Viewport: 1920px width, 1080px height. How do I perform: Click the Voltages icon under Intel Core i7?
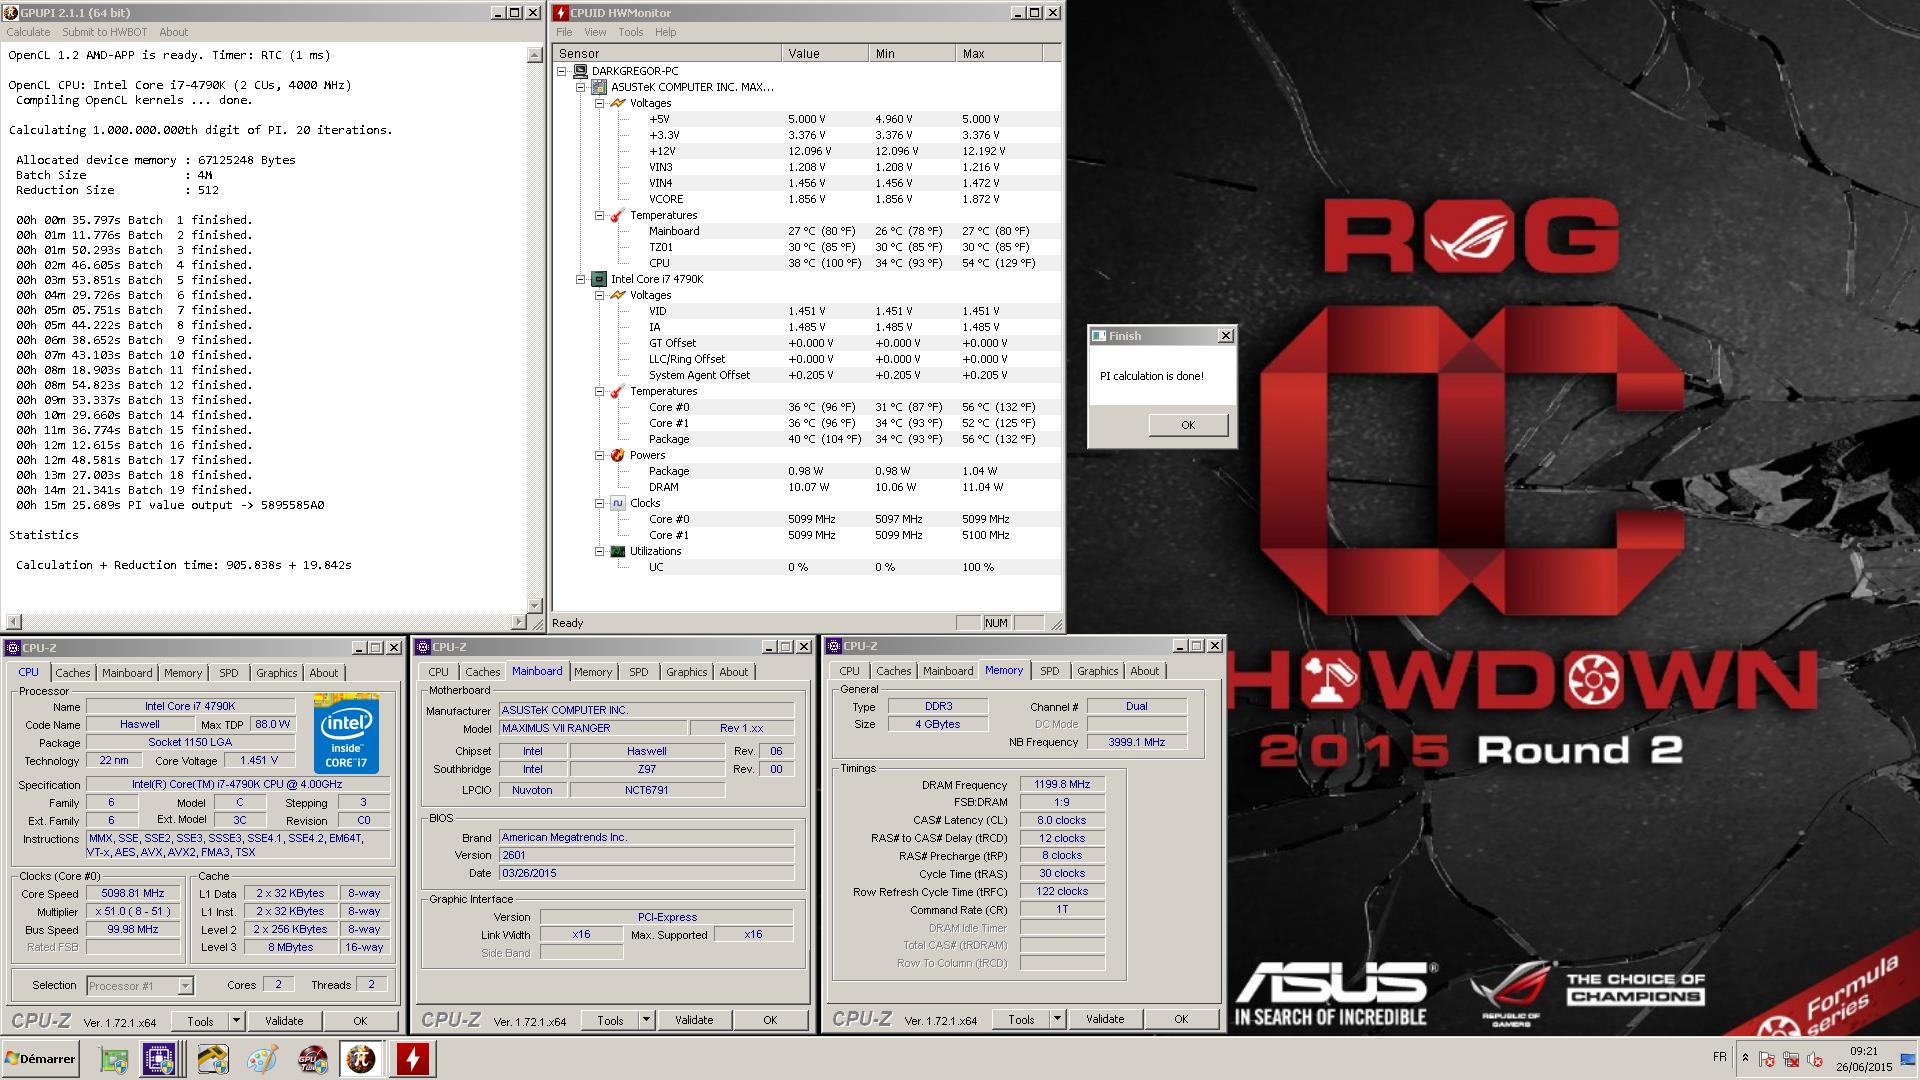pyautogui.click(x=618, y=295)
